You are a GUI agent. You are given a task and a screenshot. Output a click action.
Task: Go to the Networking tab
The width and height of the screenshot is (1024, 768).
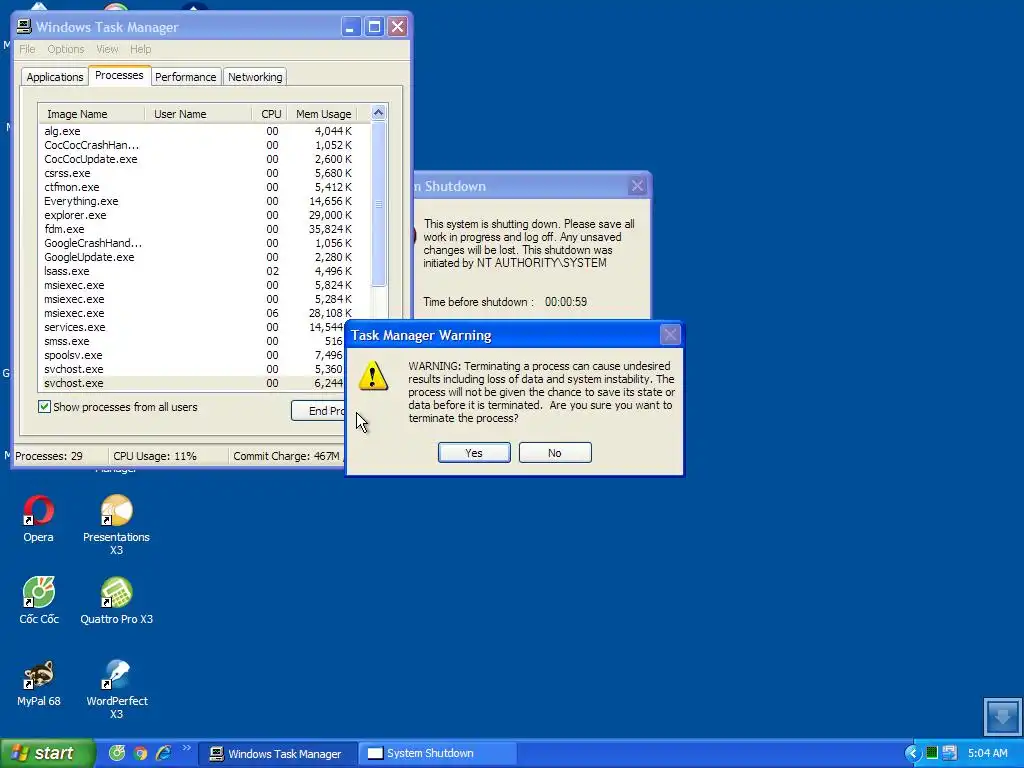(x=255, y=77)
